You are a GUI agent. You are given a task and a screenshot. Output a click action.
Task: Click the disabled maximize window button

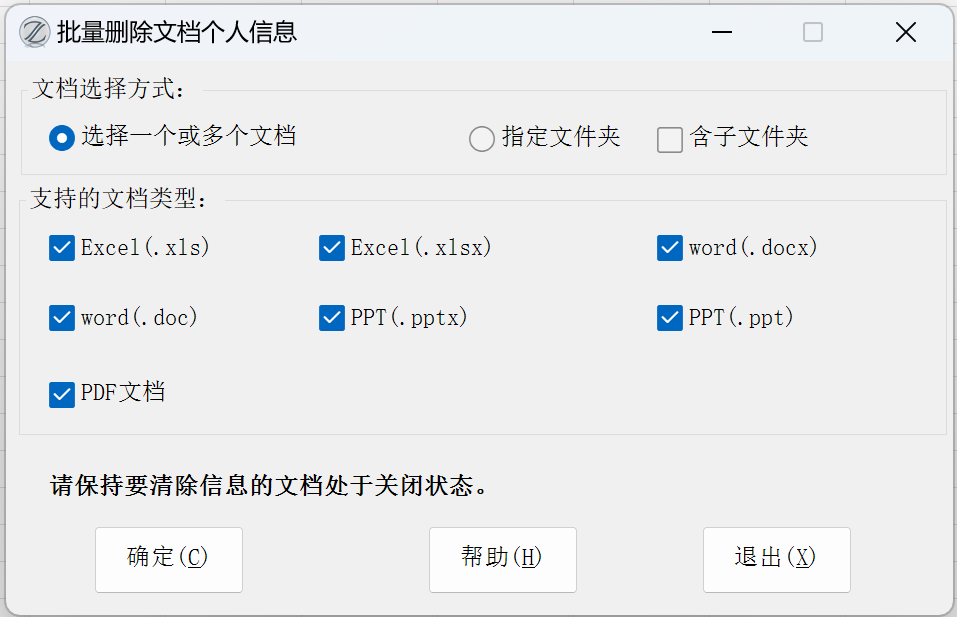[x=813, y=33]
